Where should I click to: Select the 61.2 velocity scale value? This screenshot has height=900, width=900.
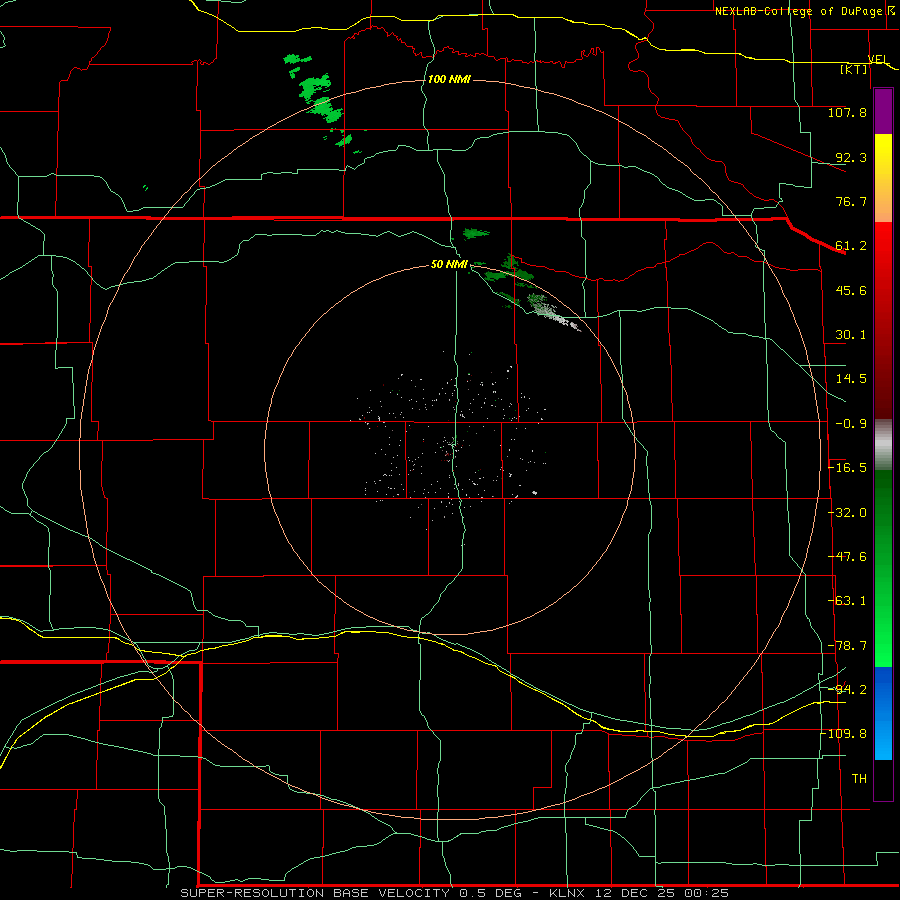coord(851,246)
